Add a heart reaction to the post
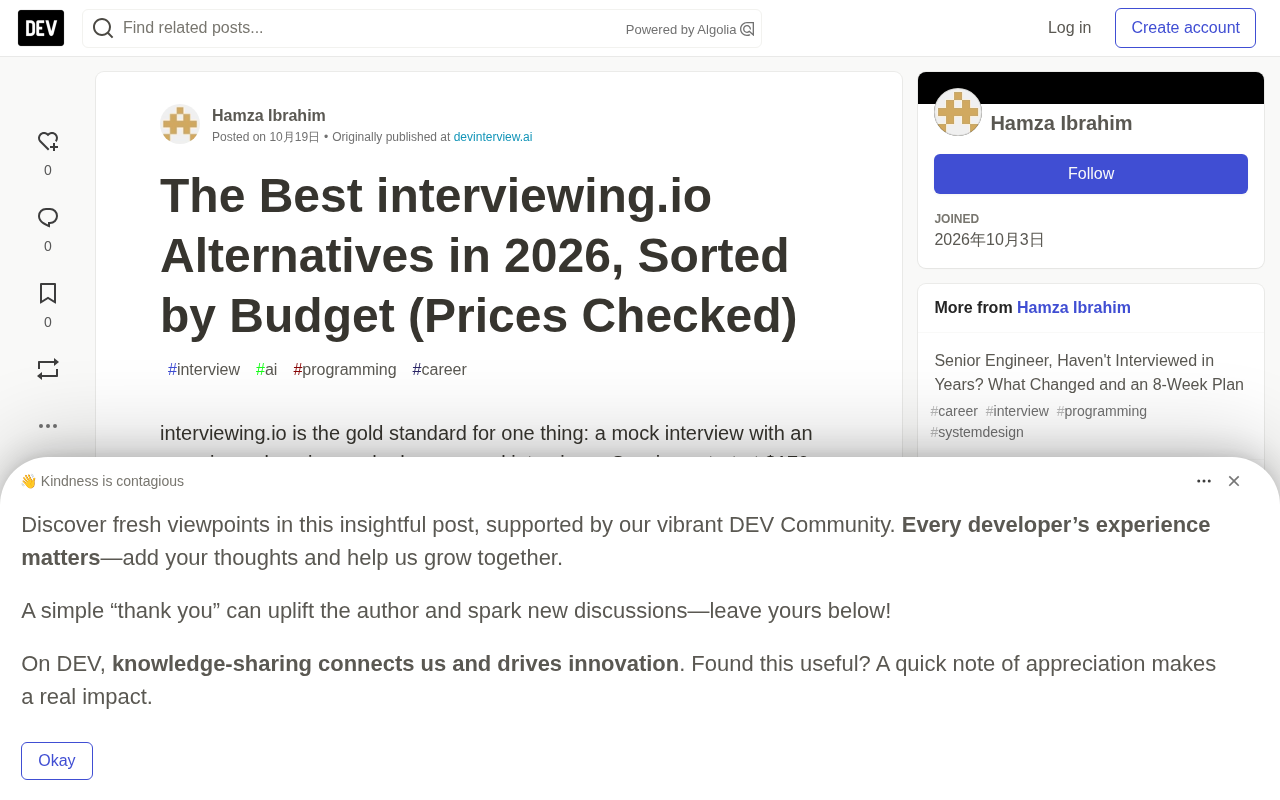Viewport: 1280px width, 800px height. click(x=48, y=142)
